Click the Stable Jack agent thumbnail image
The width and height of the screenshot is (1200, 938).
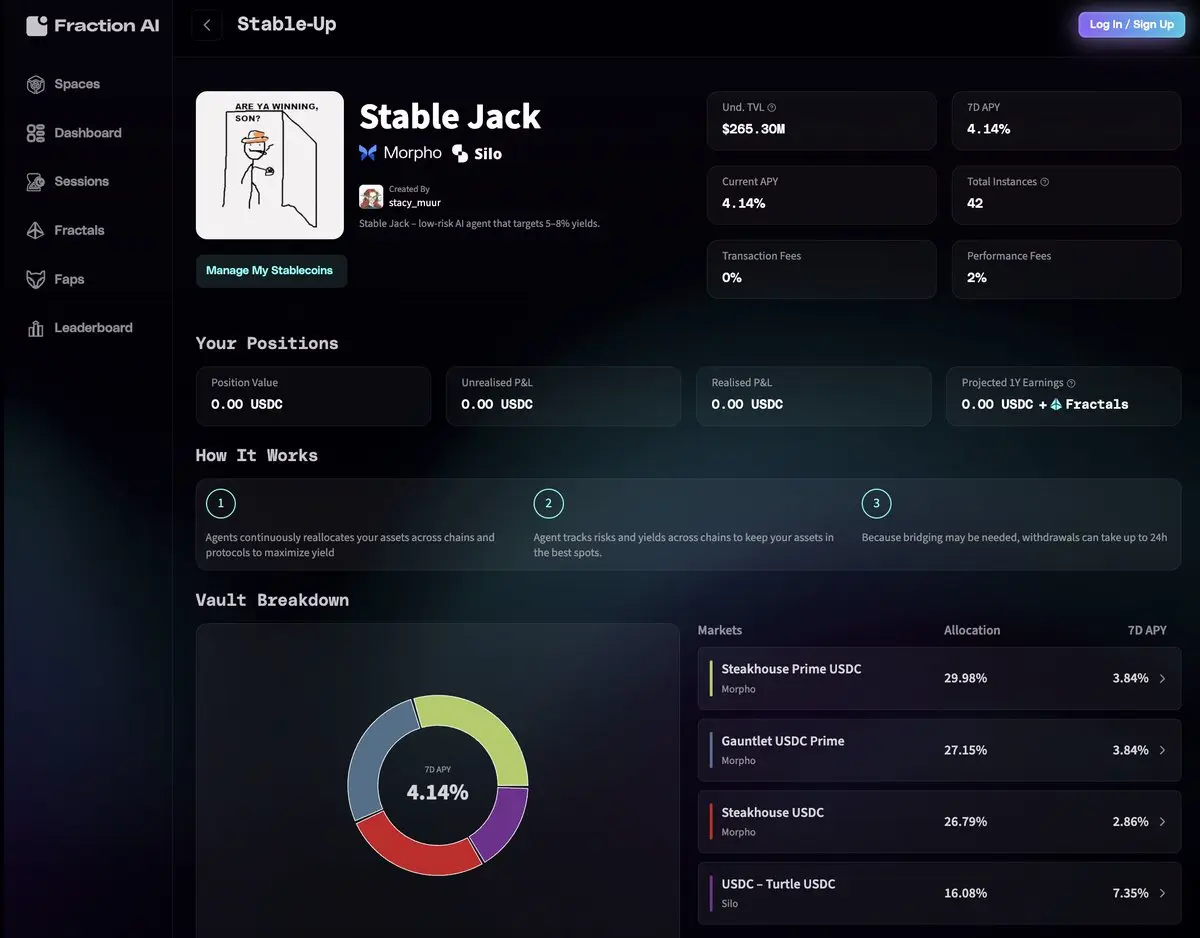270,166
